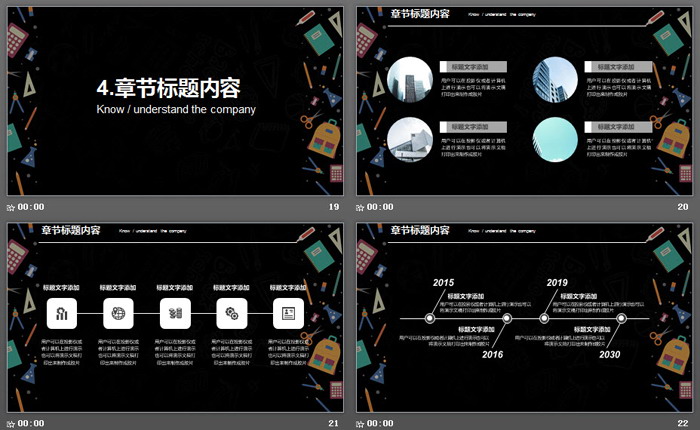Click the timeline marker above 2030
This screenshot has height=430, width=700.
coord(621,318)
